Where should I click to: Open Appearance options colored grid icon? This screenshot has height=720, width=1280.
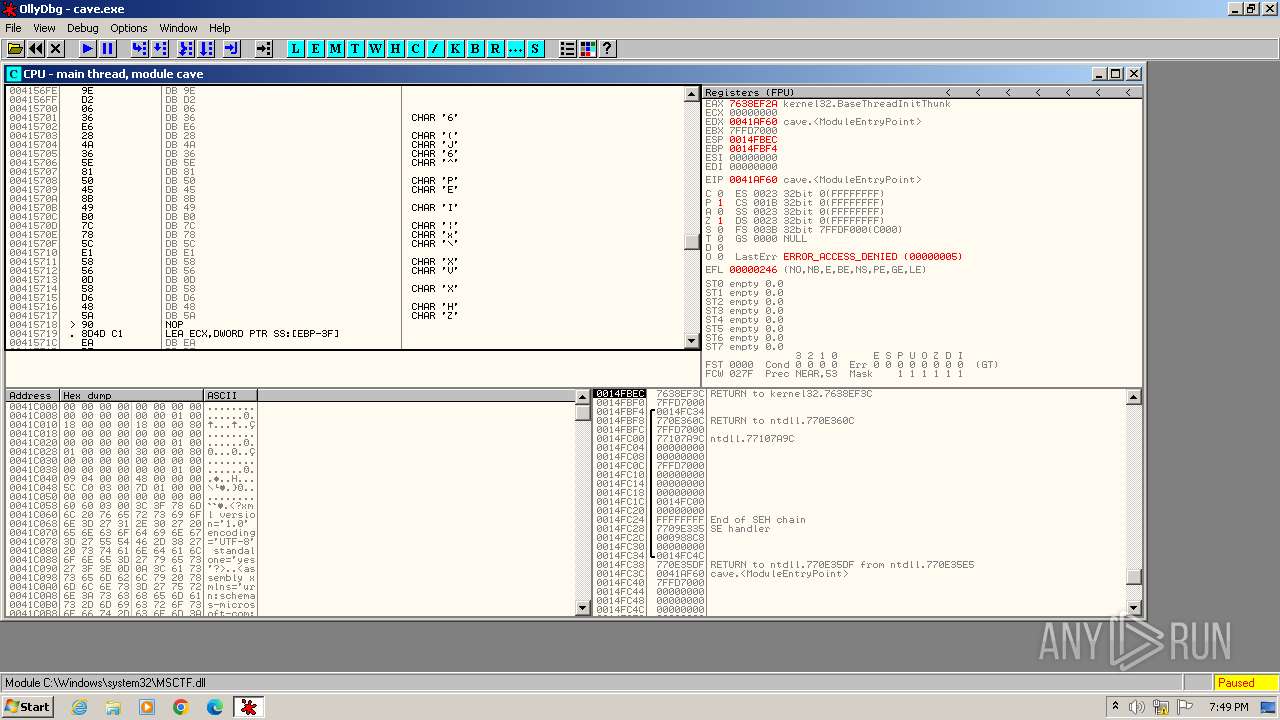[588, 48]
